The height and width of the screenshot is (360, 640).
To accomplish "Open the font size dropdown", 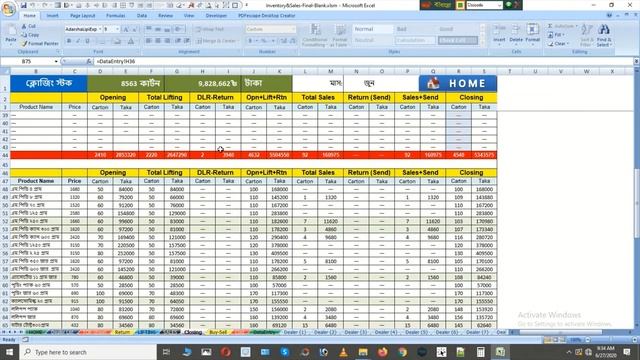I will [118, 29].
